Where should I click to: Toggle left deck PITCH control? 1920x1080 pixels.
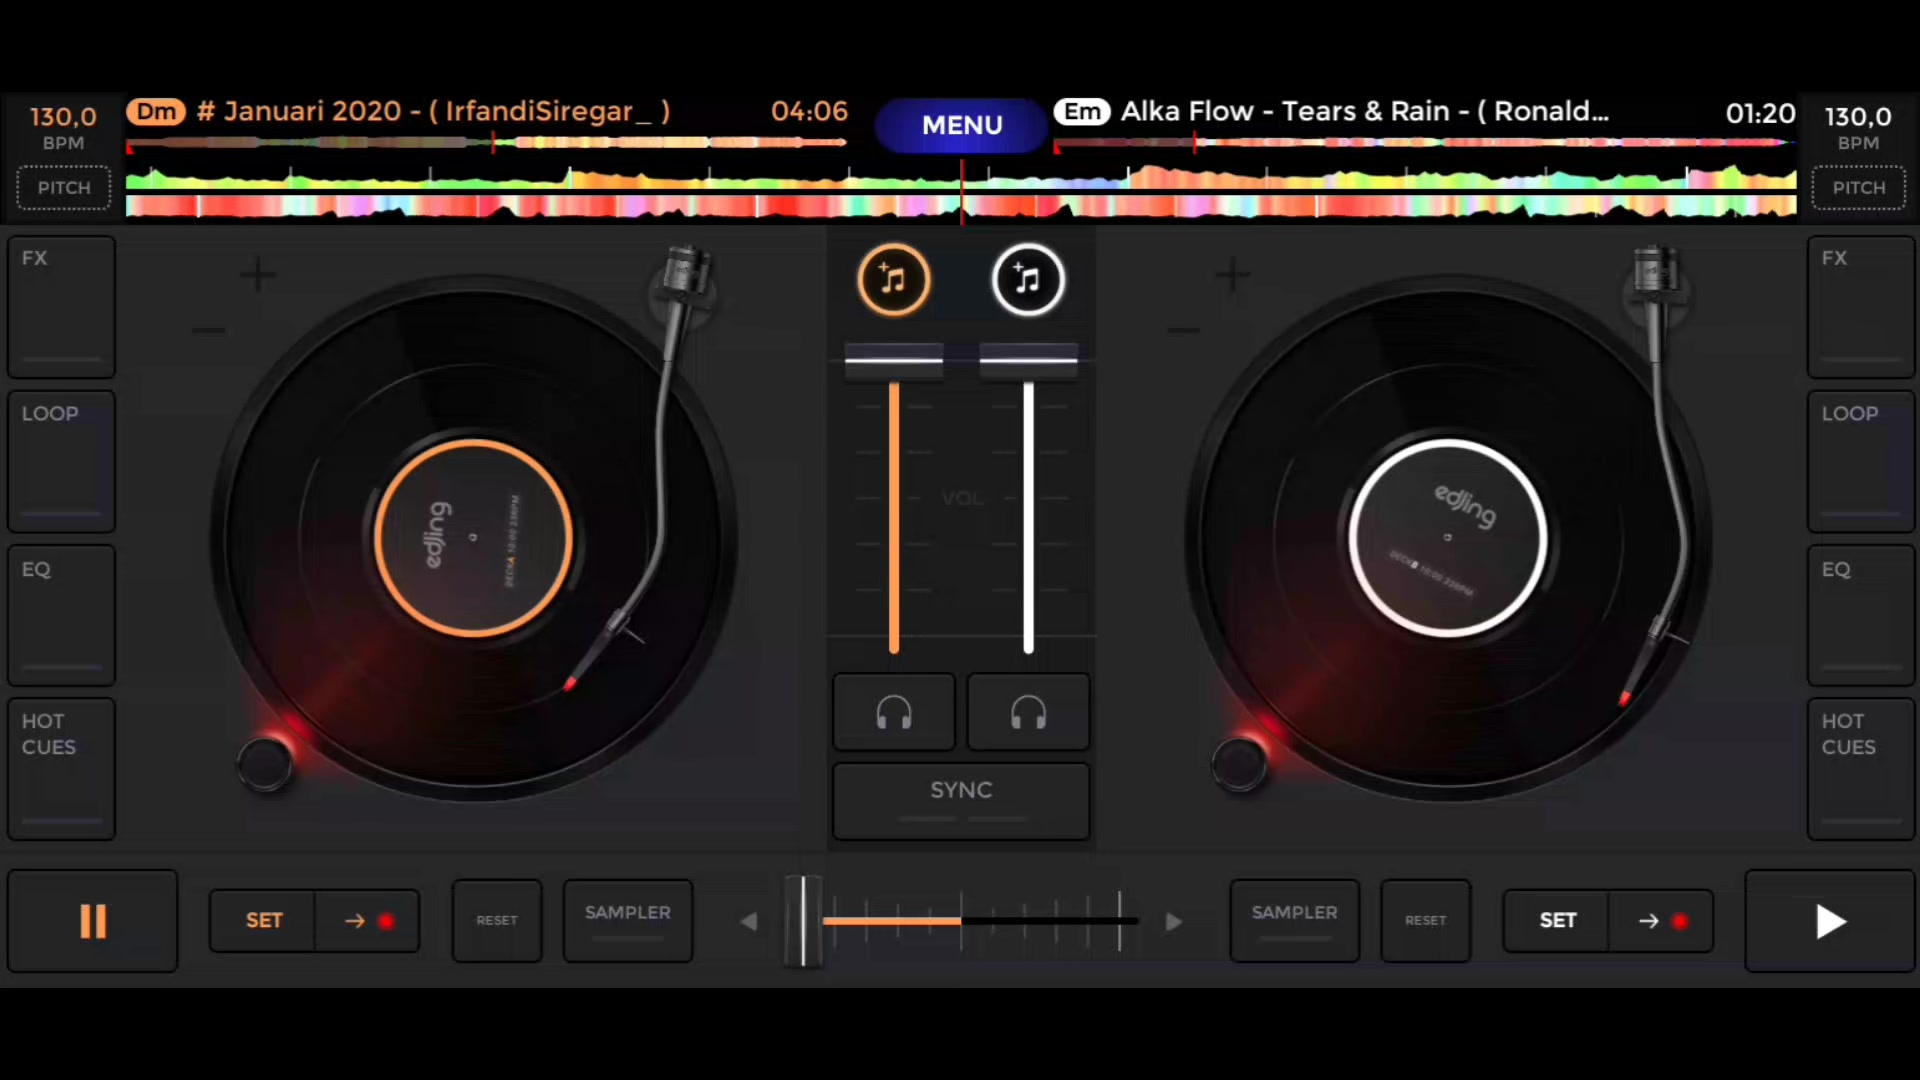point(64,188)
